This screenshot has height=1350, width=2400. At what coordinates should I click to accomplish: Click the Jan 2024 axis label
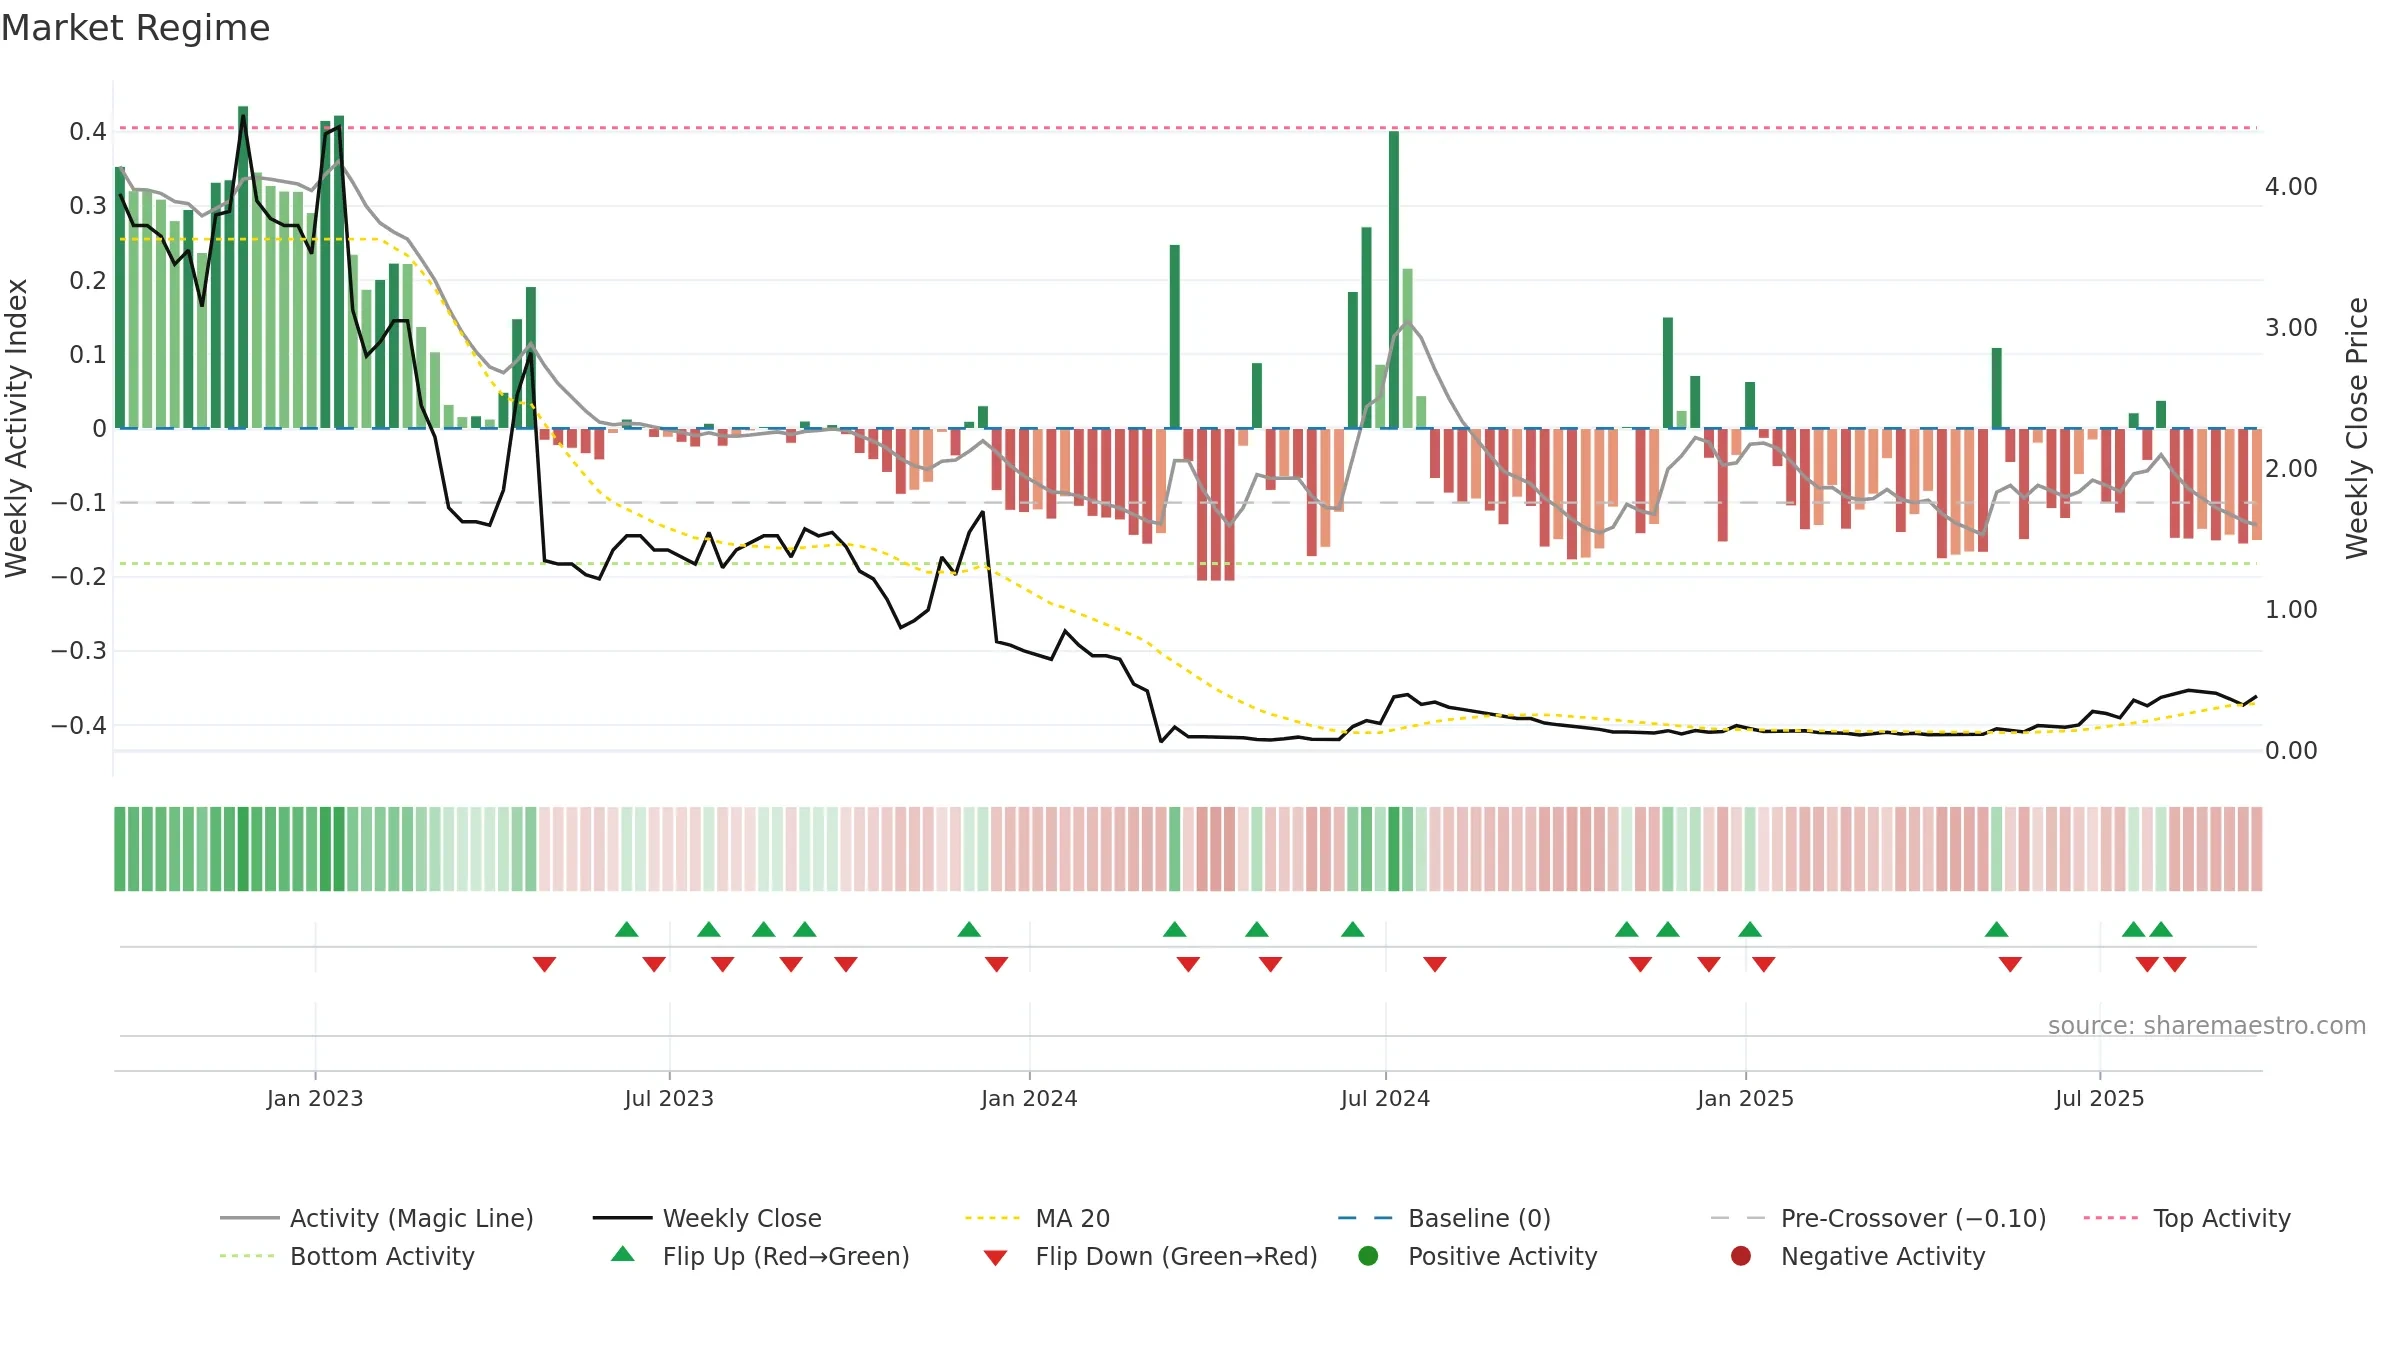click(1029, 1098)
